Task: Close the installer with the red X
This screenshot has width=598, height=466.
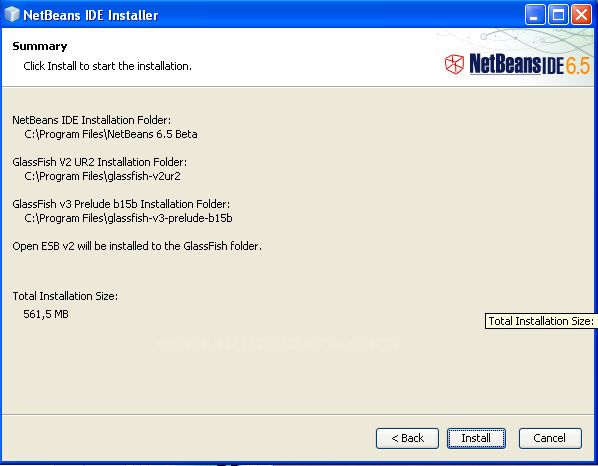Action: click(x=582, y=15)
